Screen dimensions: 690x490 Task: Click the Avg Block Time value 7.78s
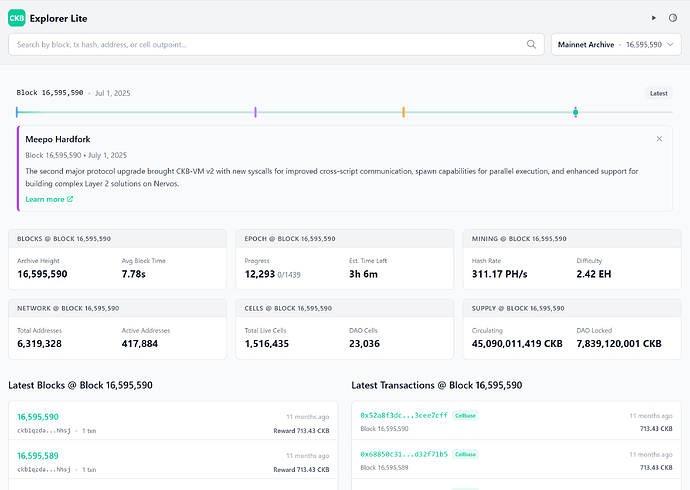[x=133, y=274]
